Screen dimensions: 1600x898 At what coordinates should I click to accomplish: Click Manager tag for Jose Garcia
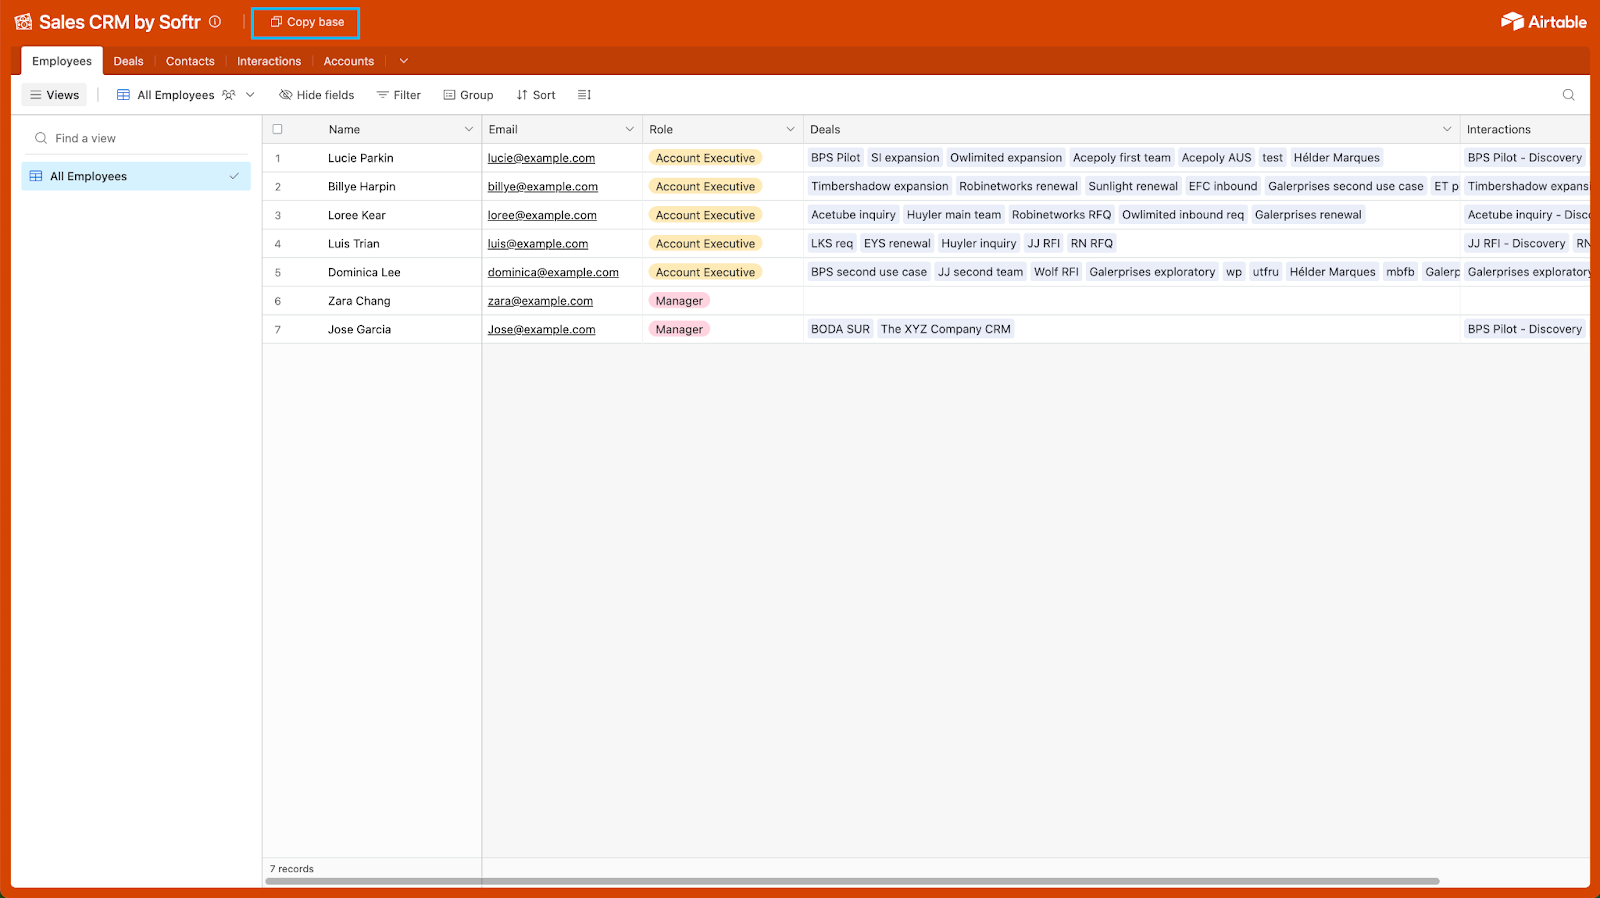pyautogui.click(x=679, y=329)
